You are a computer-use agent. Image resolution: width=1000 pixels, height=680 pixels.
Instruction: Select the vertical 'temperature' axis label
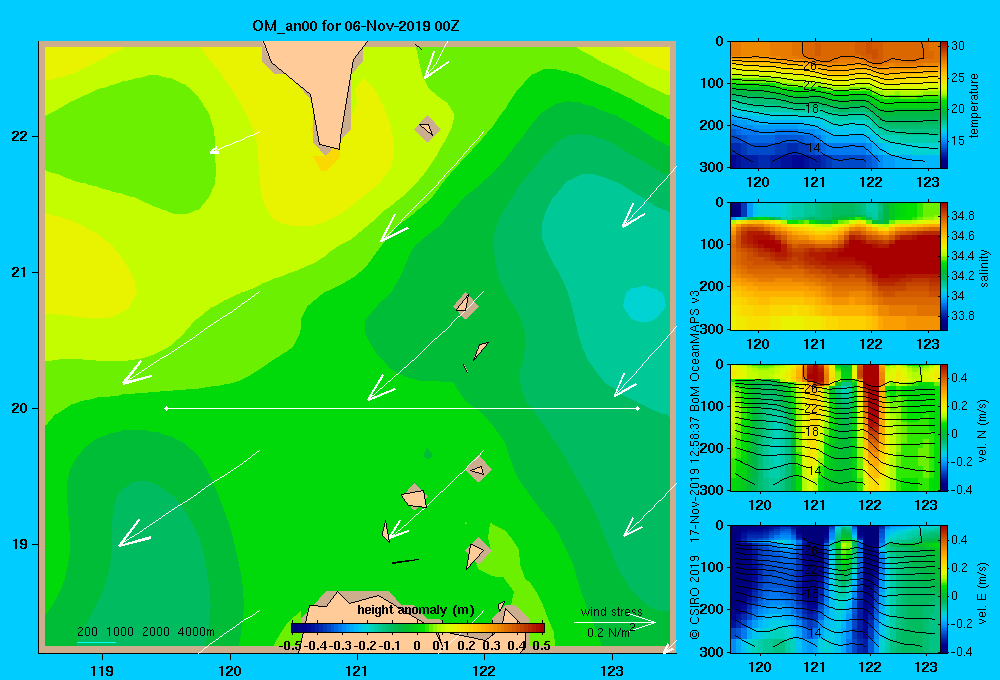(974, 106)
